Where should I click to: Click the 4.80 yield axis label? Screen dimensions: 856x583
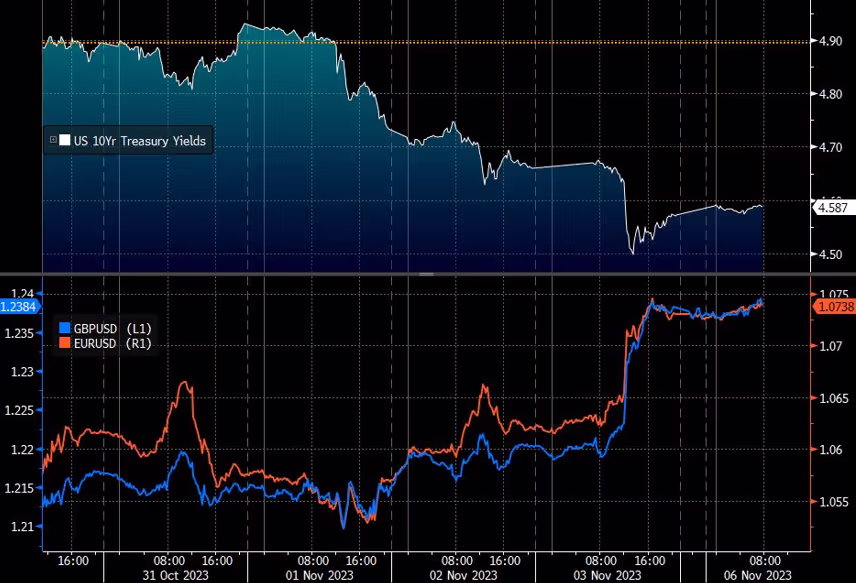click(830, 94)
